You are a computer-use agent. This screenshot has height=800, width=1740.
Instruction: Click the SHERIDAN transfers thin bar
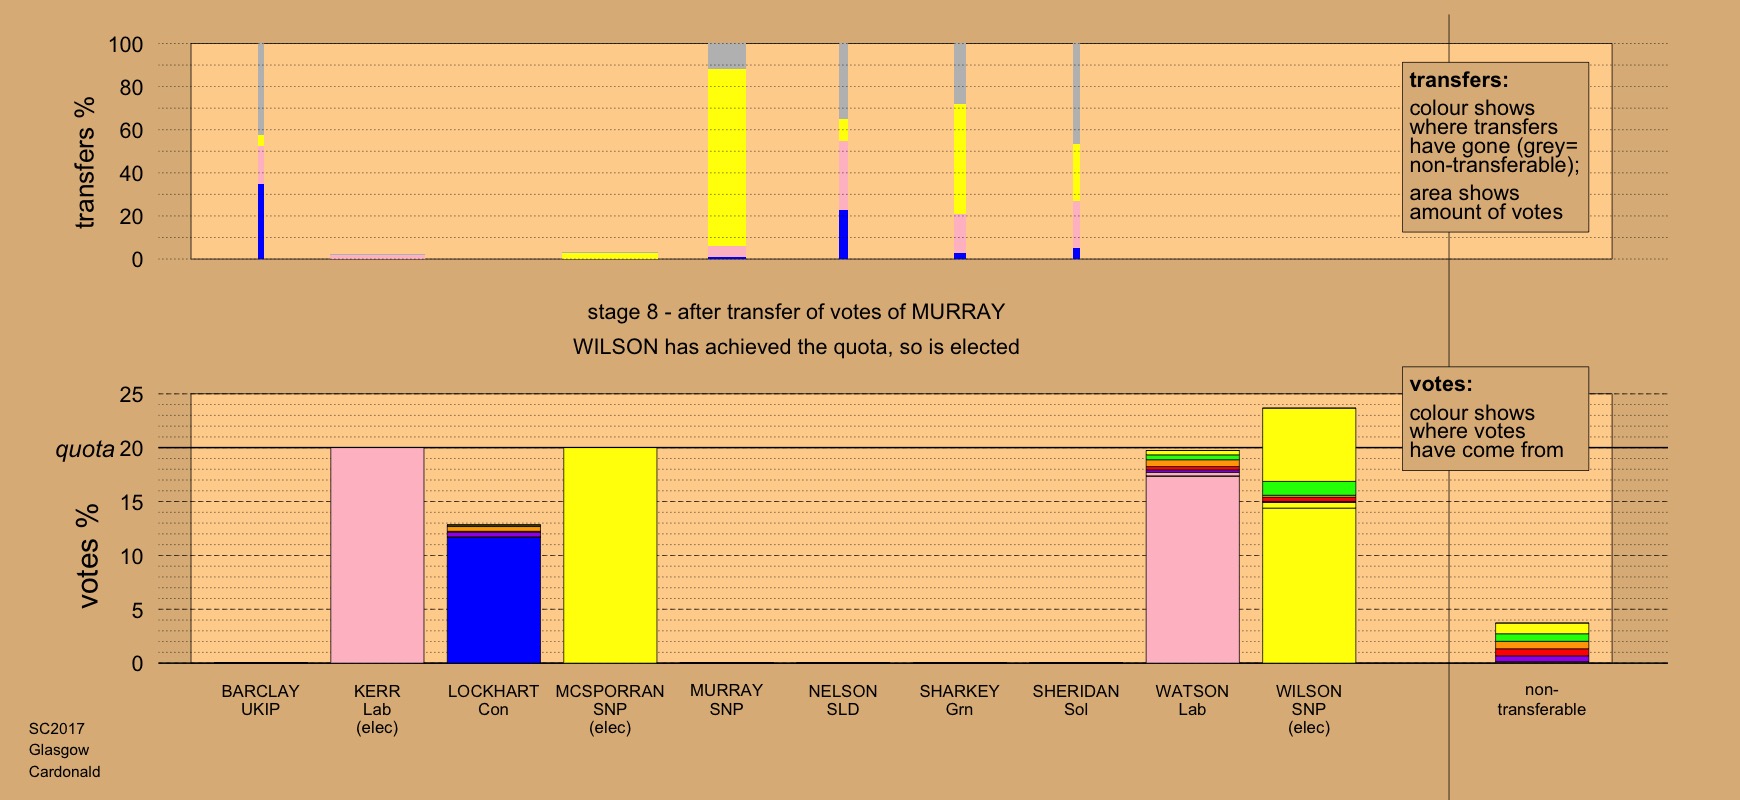pyautogui.click(x=1076, y=151)
